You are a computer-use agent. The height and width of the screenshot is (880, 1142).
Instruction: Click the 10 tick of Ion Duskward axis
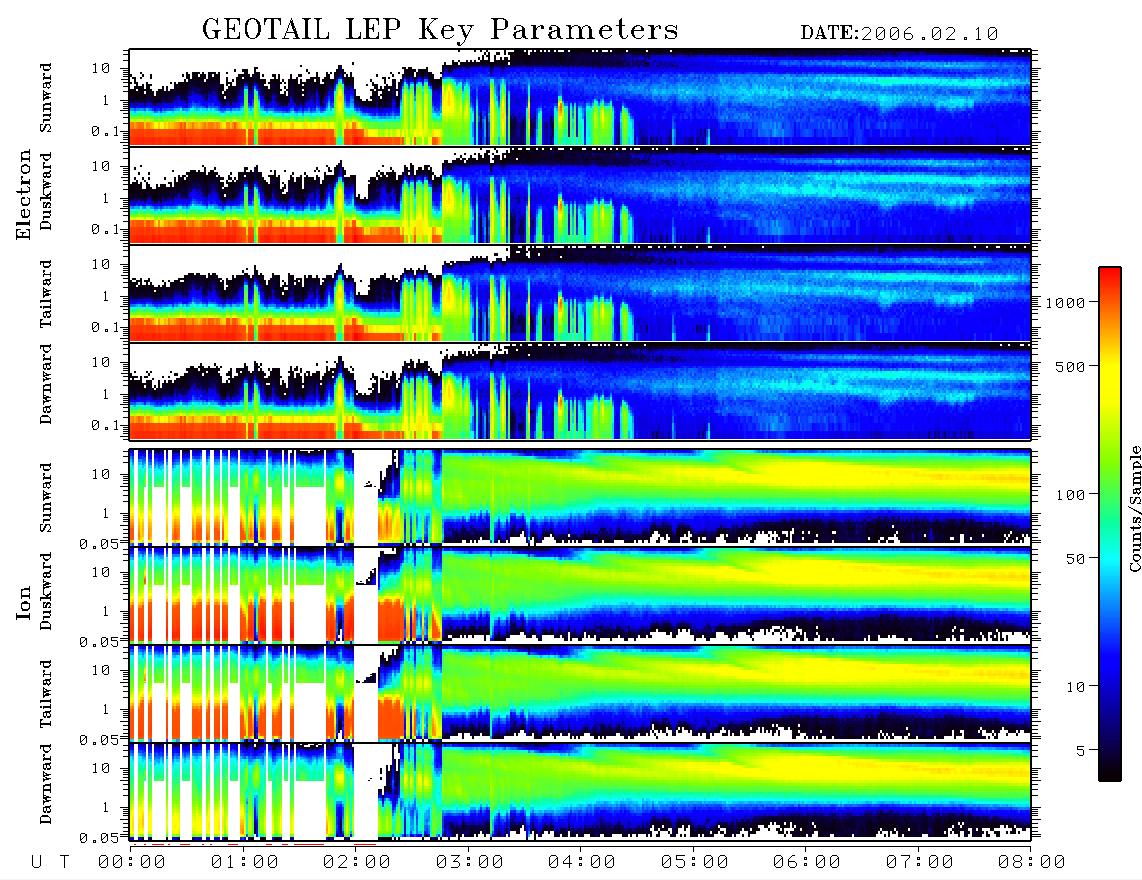[101, 572]
